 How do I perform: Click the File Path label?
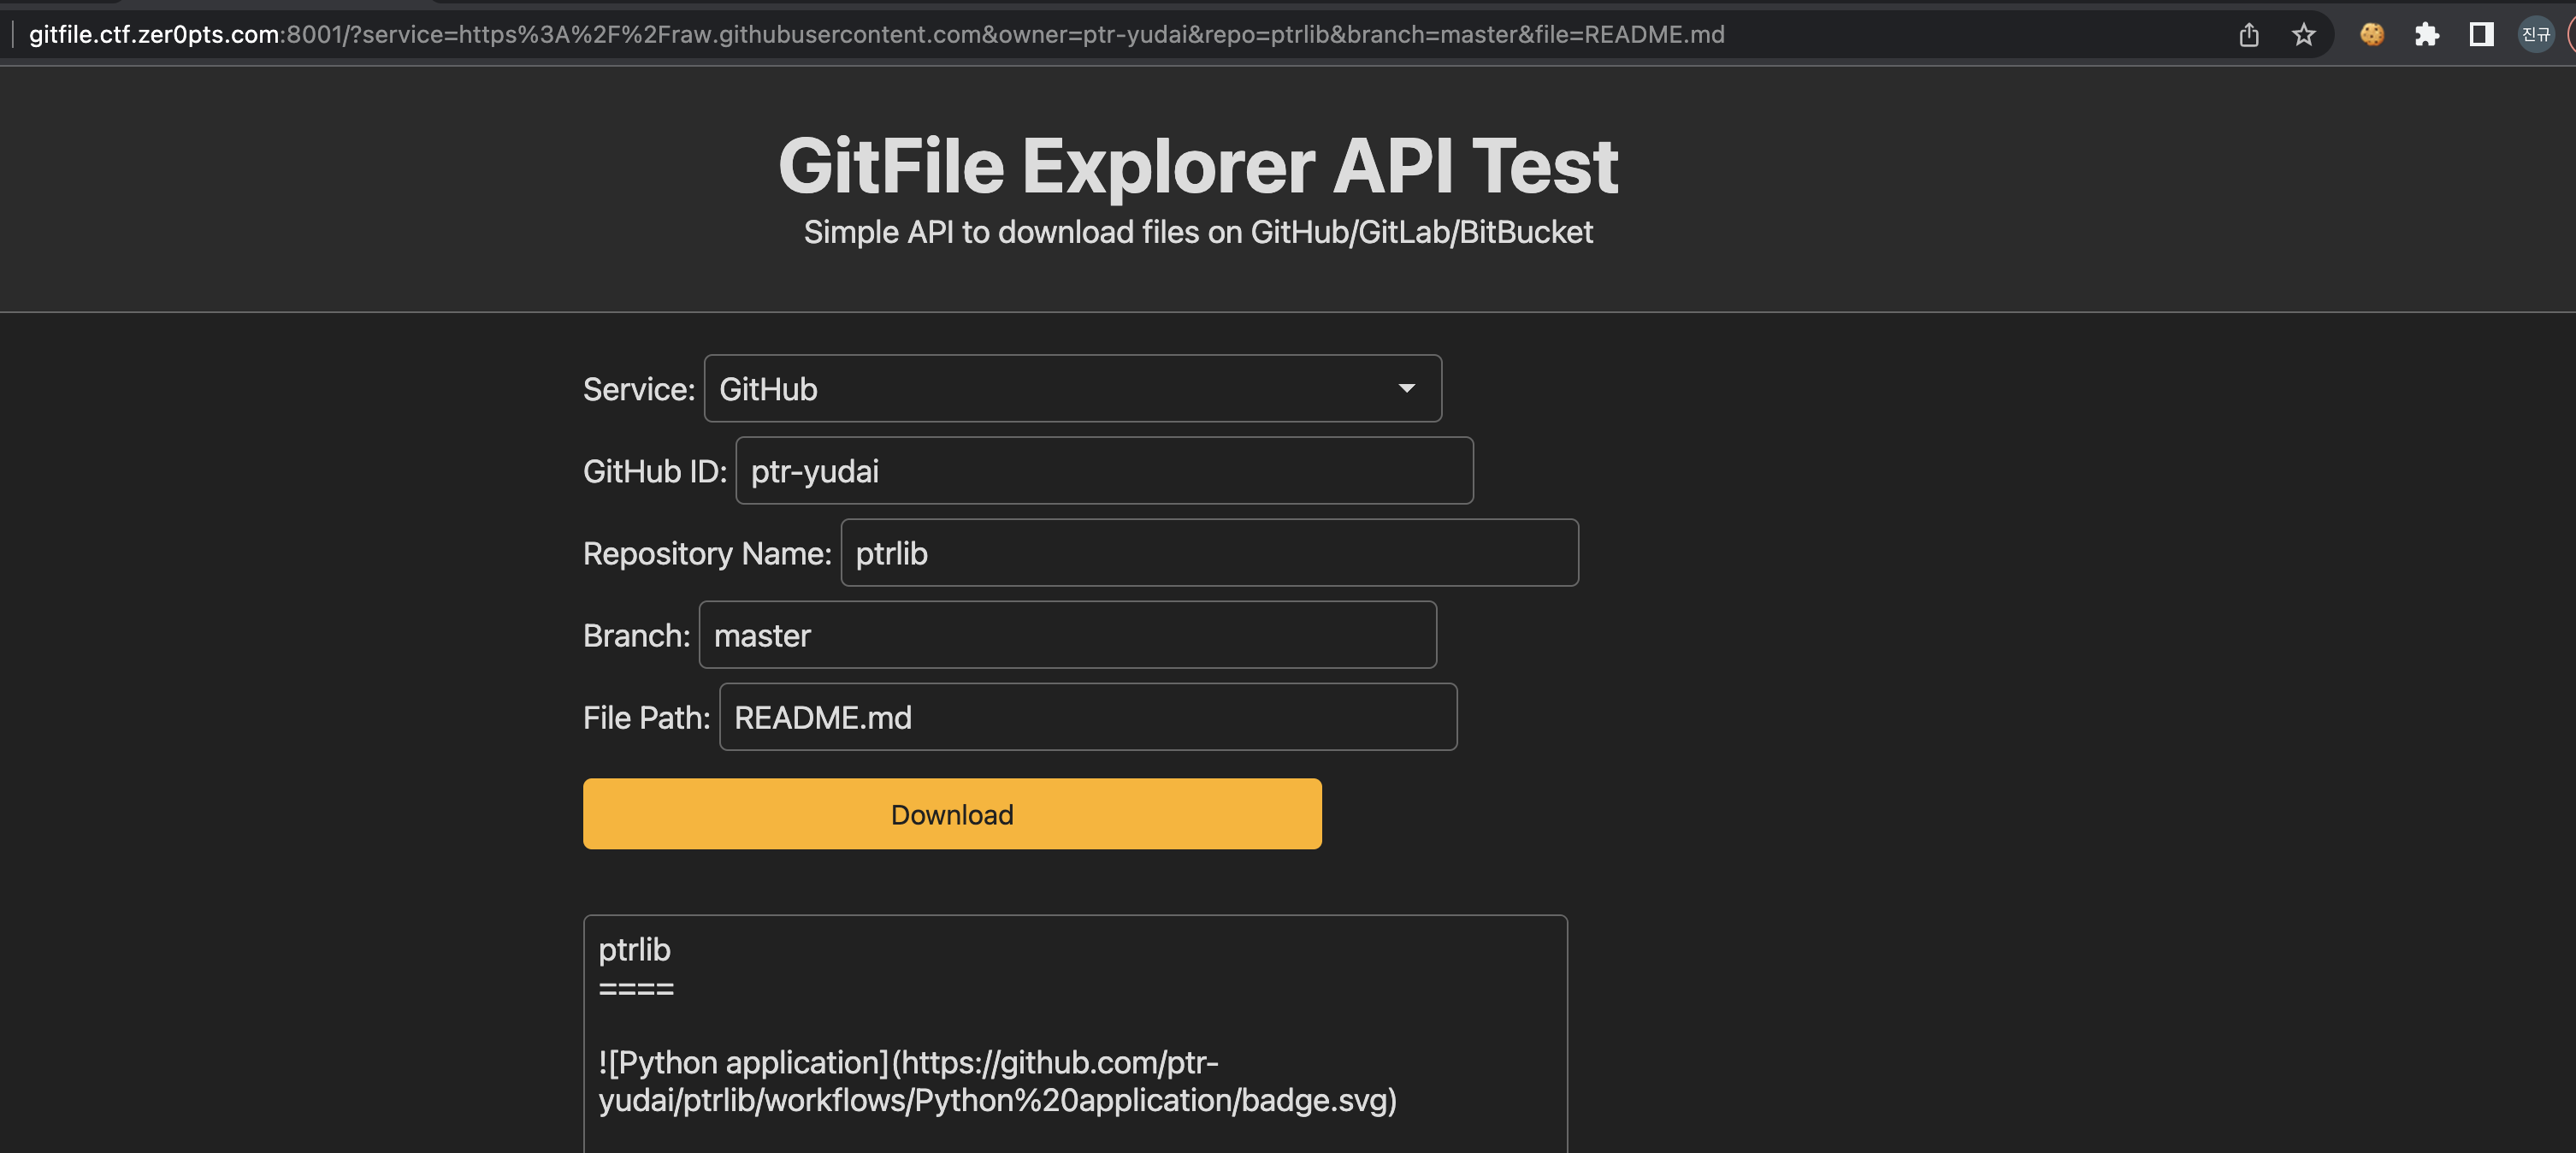646,718
